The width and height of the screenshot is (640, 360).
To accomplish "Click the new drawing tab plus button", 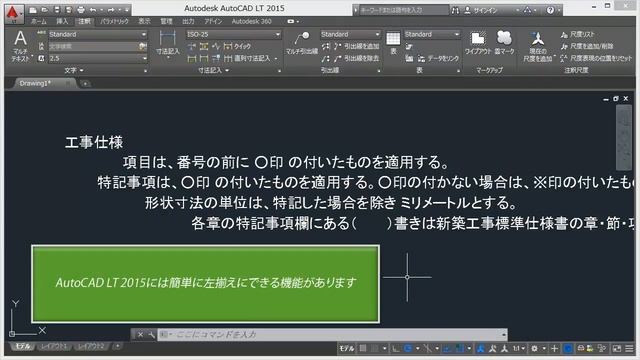I will coord(85,84).
